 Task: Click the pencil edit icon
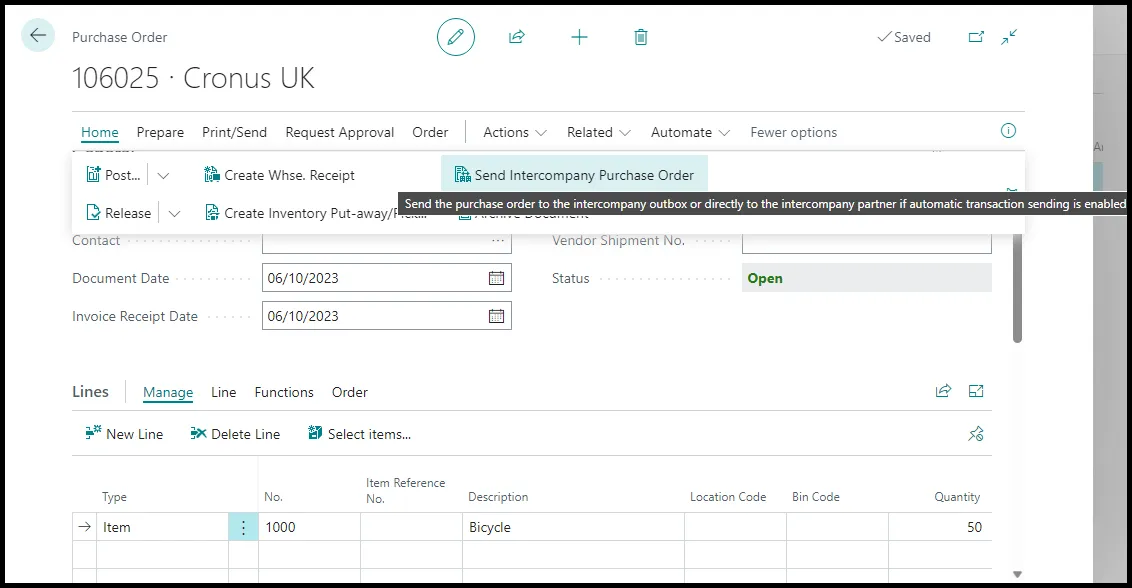click(x=456, y=37)
